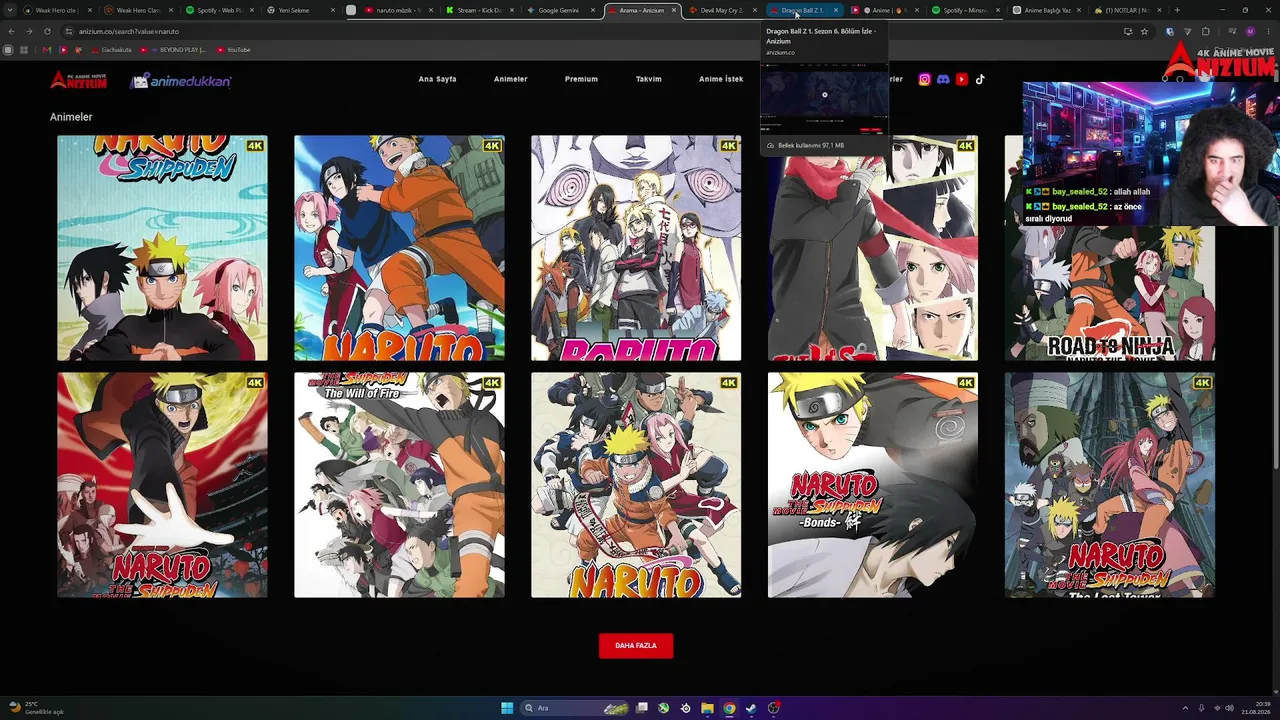Screen dimensions: 1280x720
Task: Open the Anizium TikTok page icon
Action: point(980,79)
